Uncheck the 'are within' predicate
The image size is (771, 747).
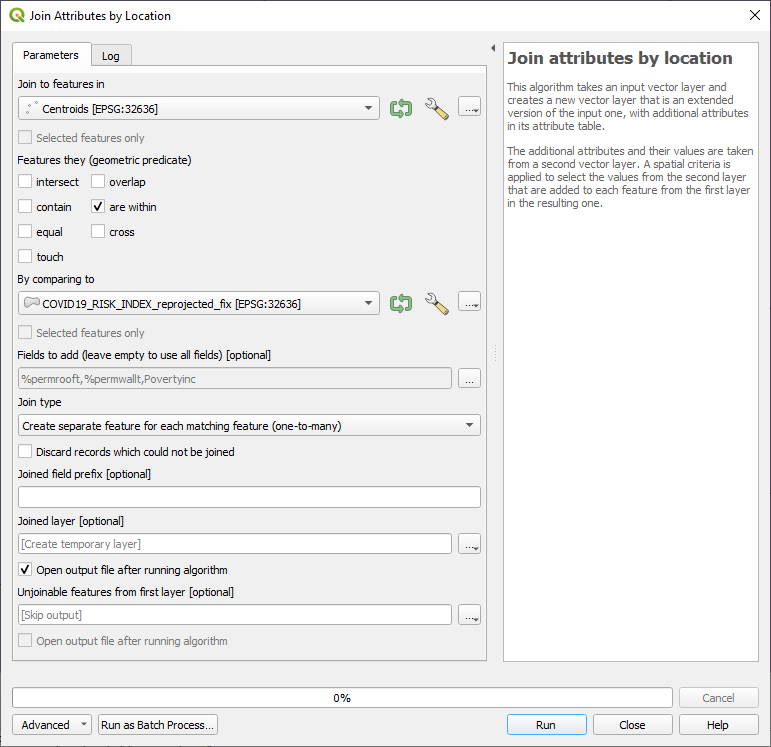[98, 207]
